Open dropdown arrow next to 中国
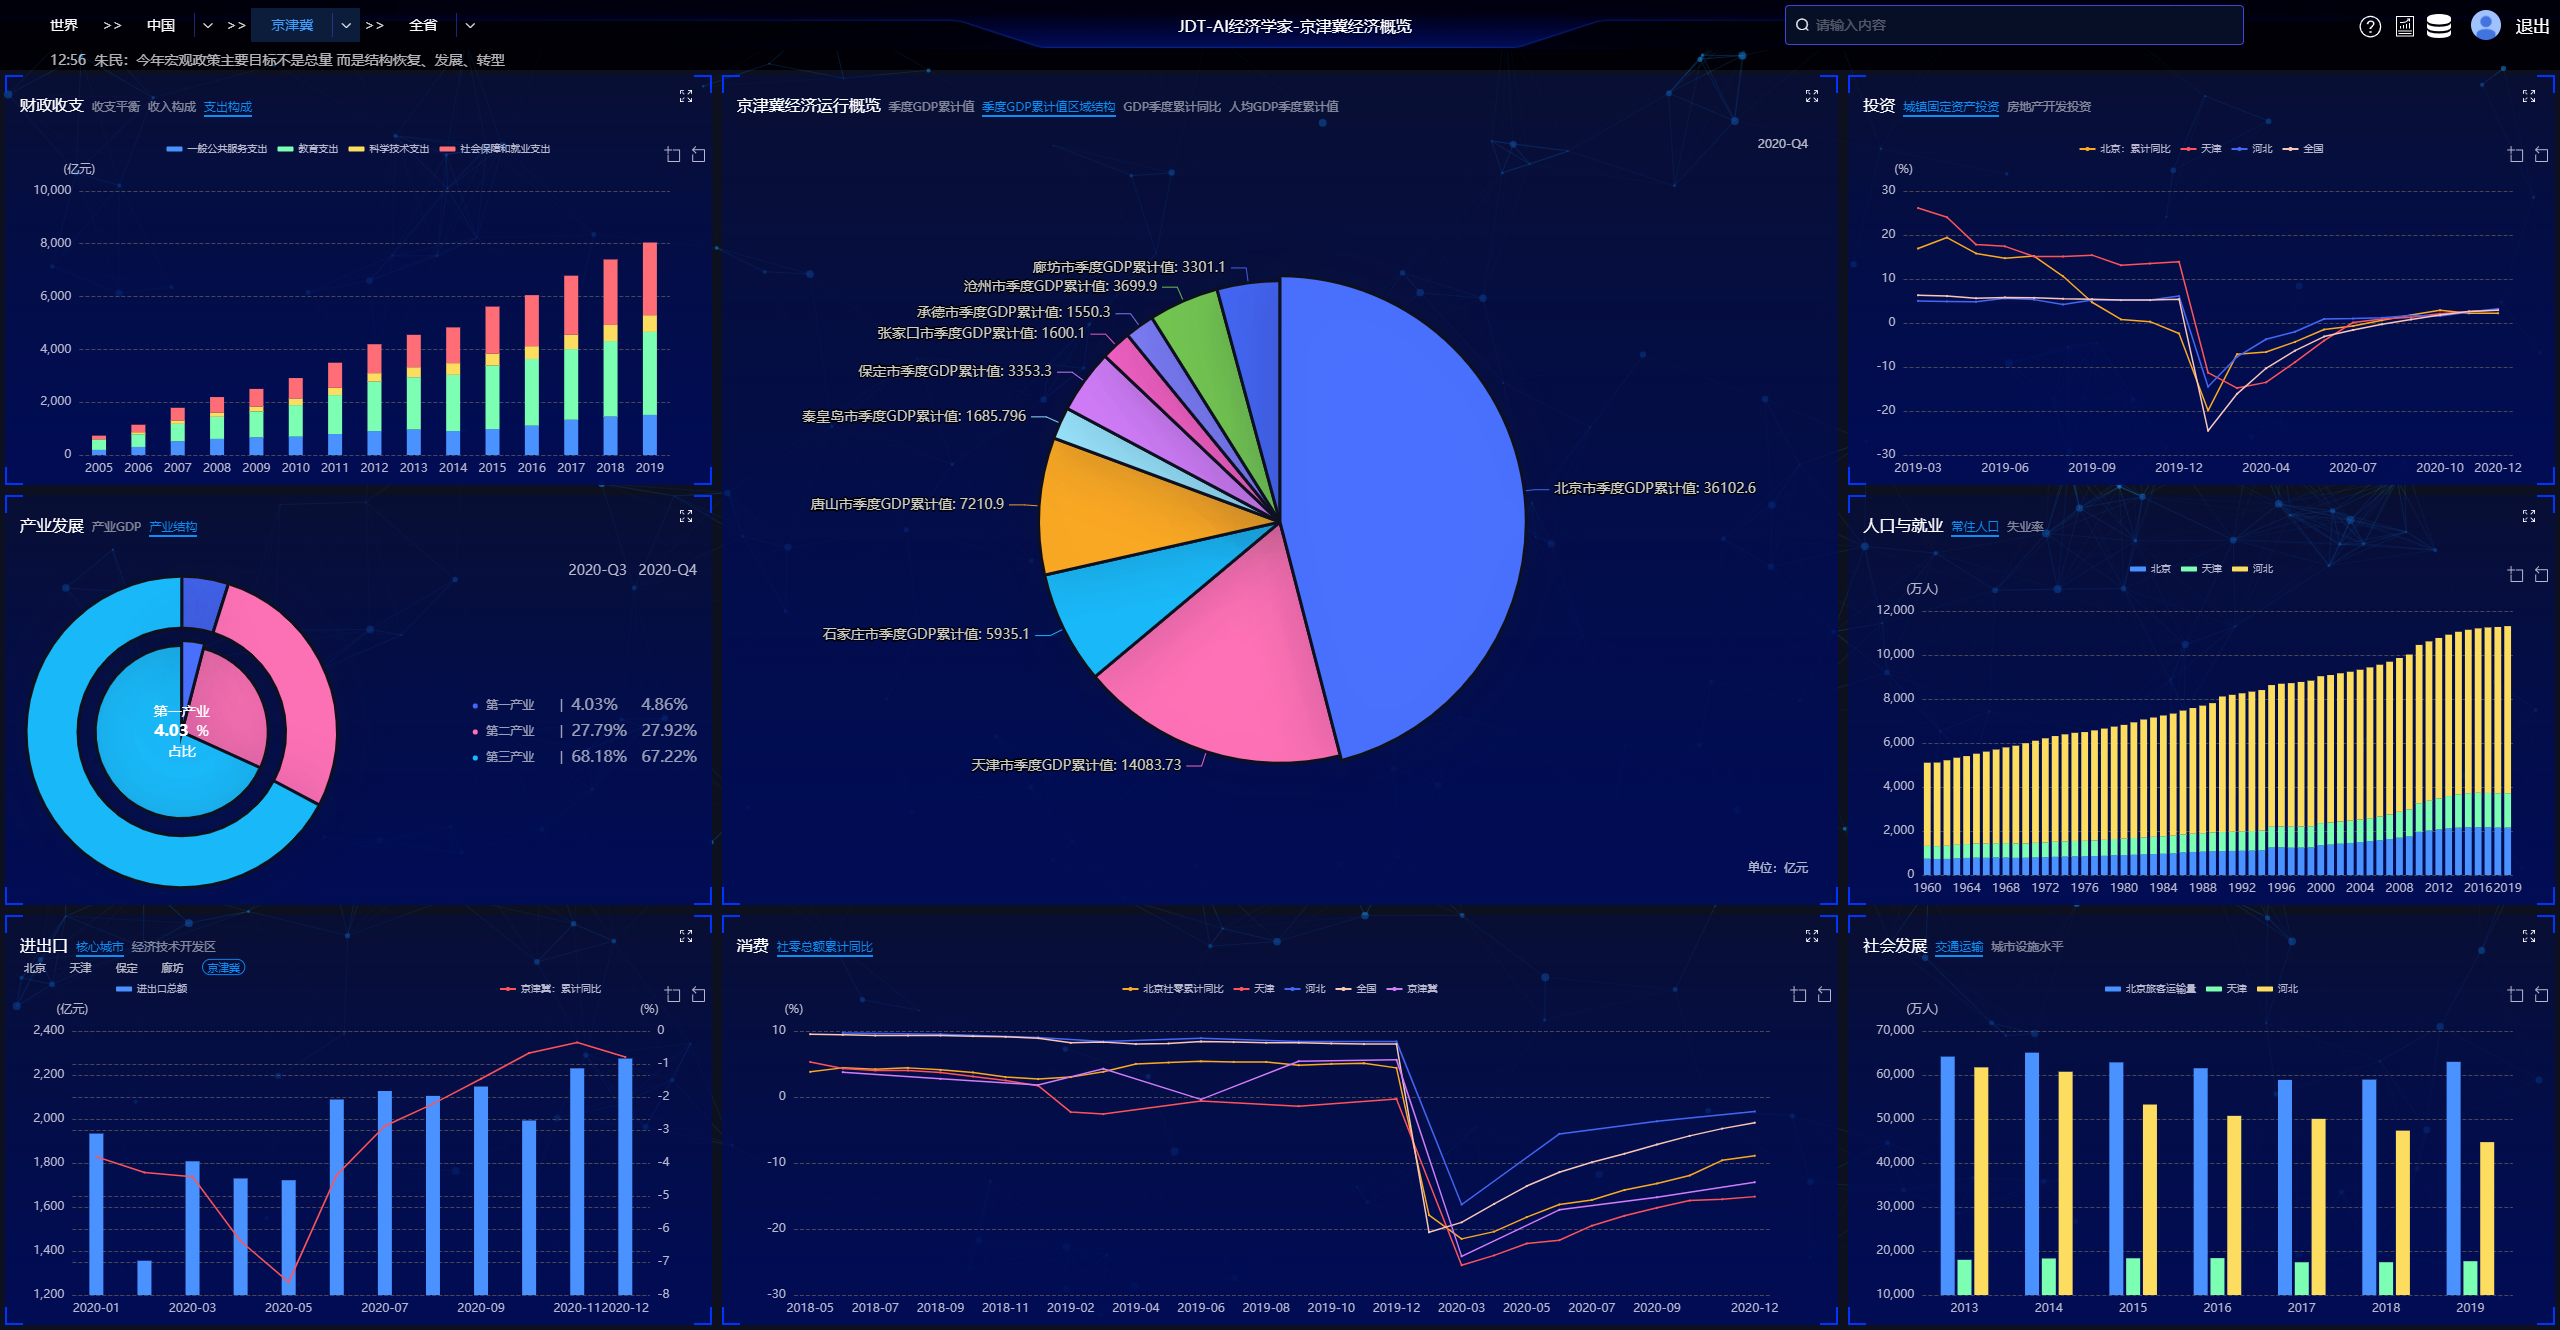 coord(208,26)
